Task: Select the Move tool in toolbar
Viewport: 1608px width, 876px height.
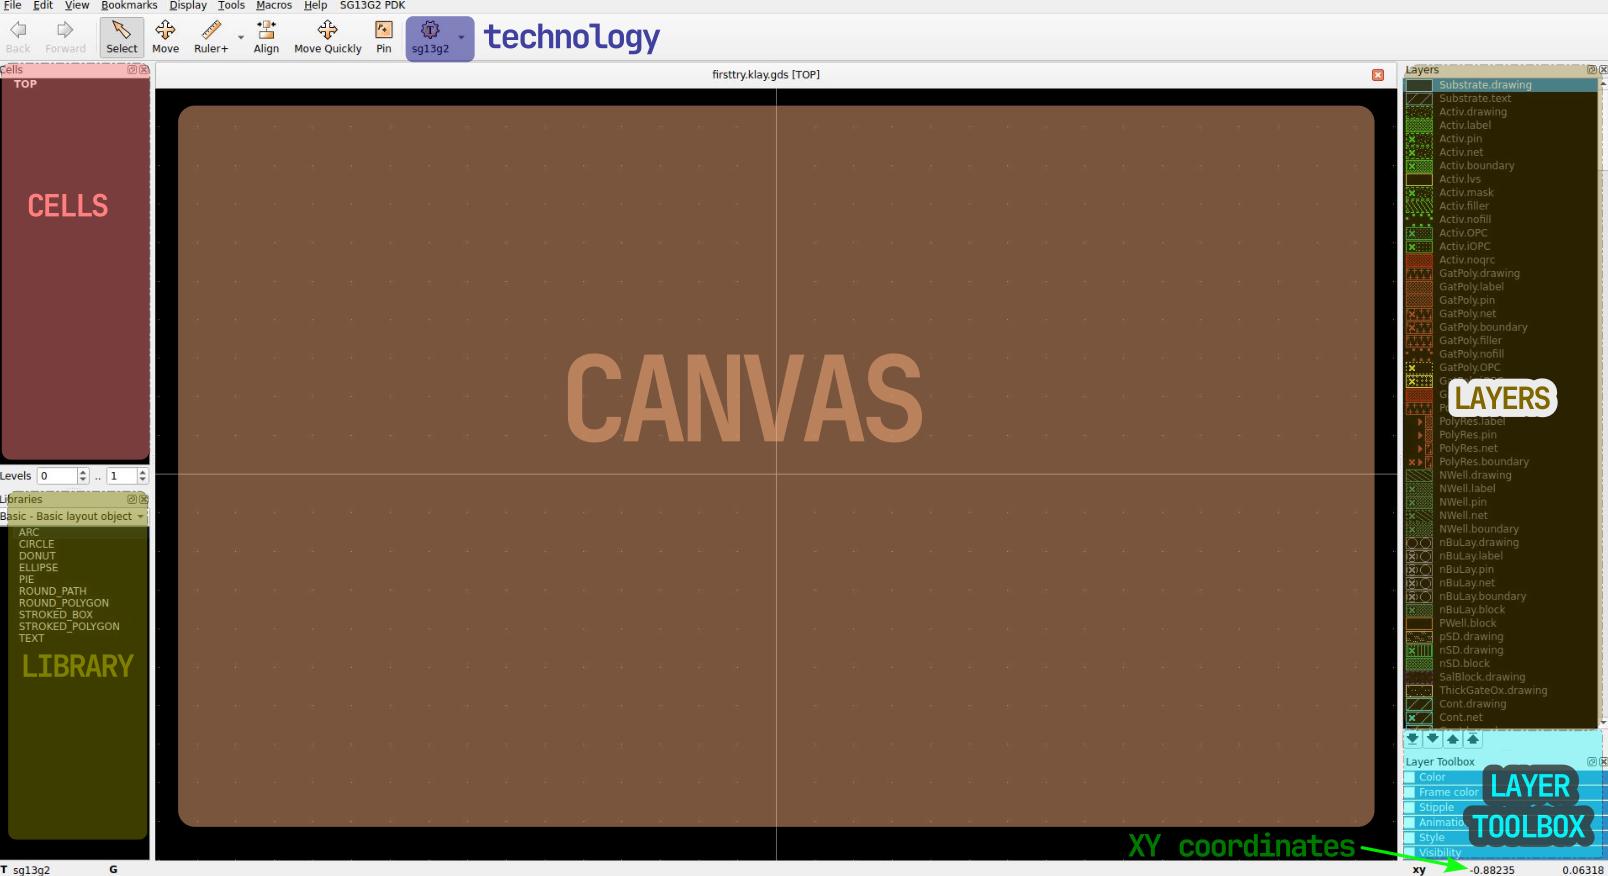Action: [165, 37]
